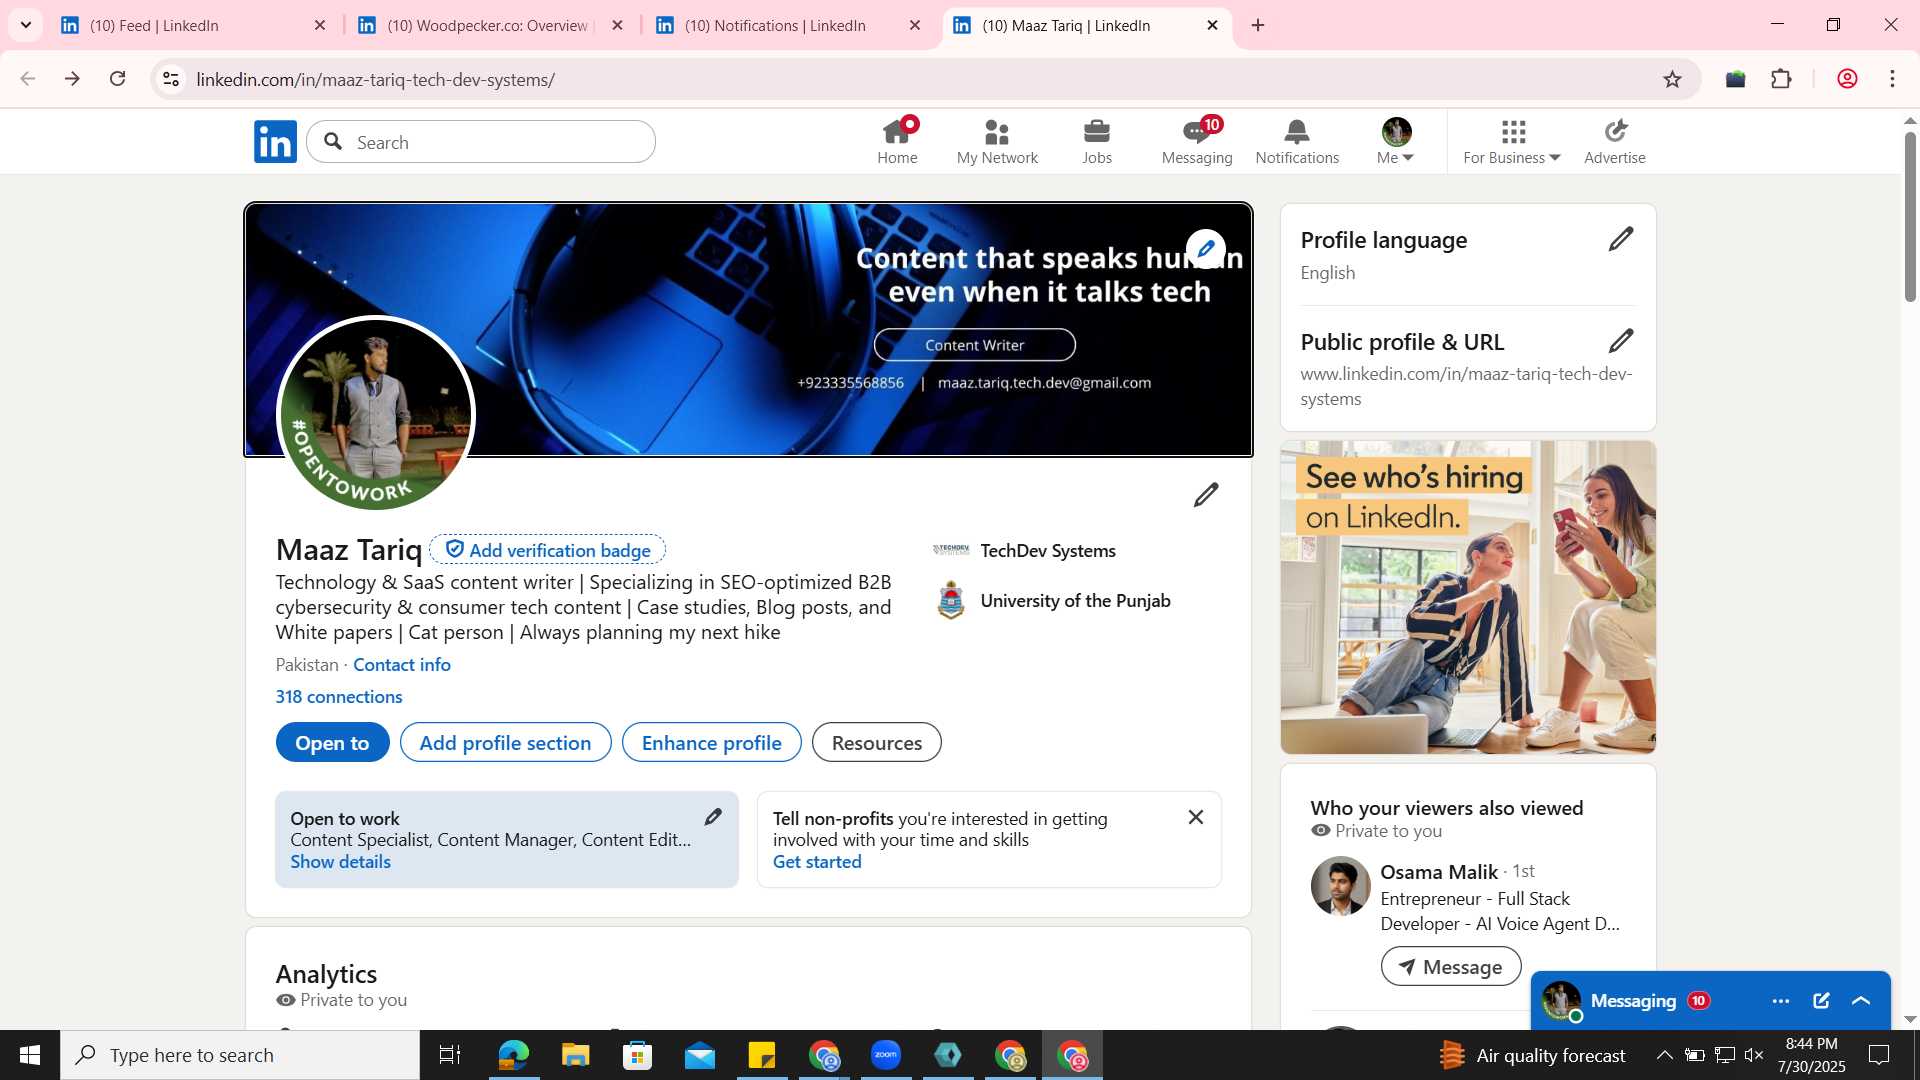Open Chrome profile icon
Viewport: 1920px width, 1080px height.
point(1847,79)
